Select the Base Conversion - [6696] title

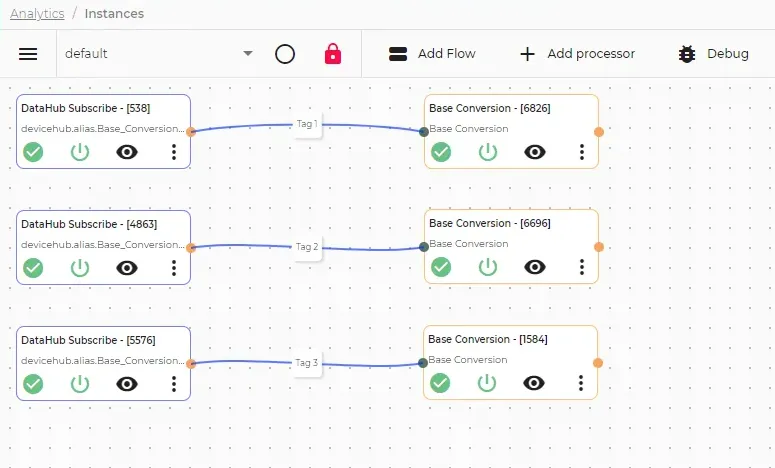click(490, 223)
